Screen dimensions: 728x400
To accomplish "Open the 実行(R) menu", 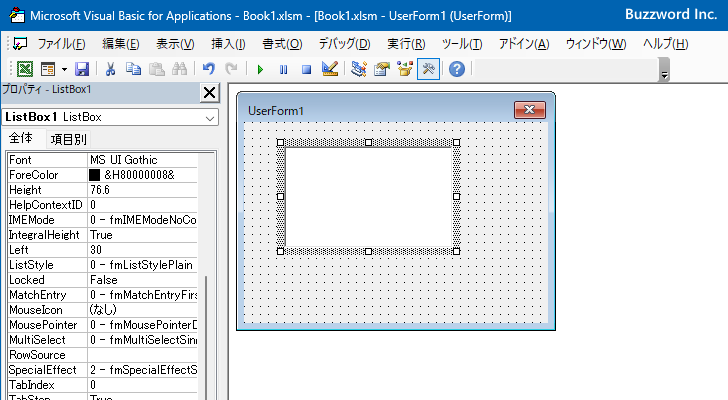I will (x=406, y=44).
